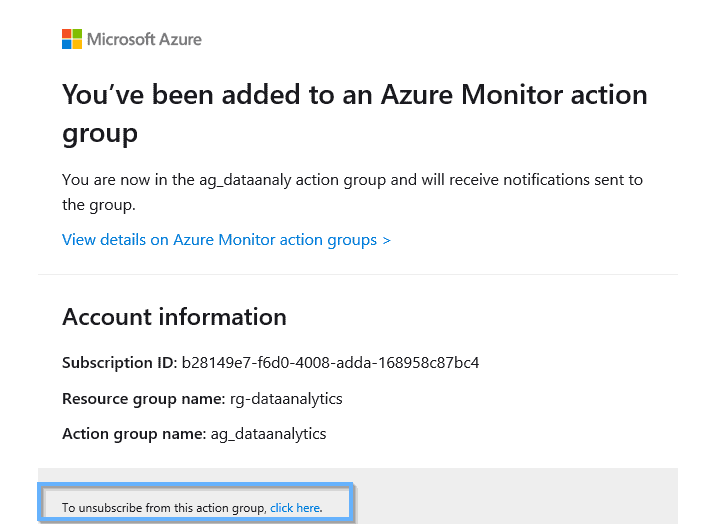Select the subscription ID b28149e7-f6d0-4008-adda-168958c87bc4

point(330,363)
